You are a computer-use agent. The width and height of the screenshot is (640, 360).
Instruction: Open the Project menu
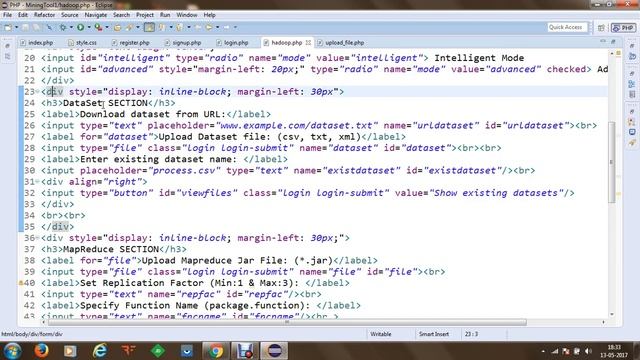point(145,15)
